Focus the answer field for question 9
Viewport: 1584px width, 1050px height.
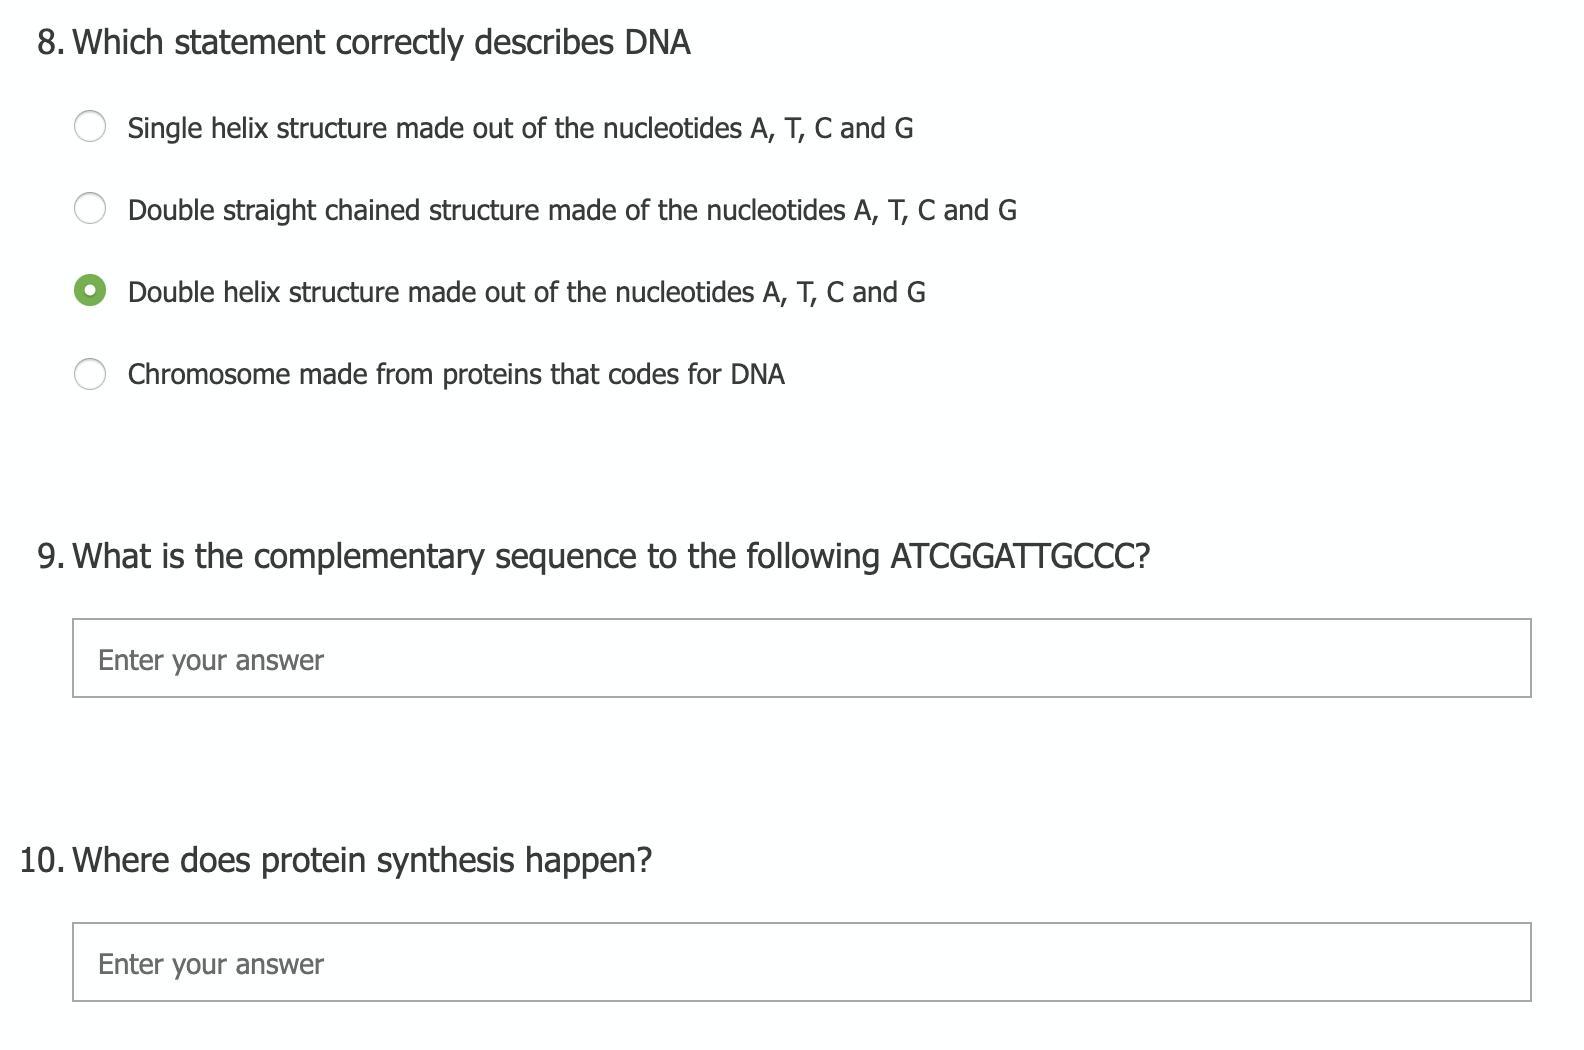click(x=801, y=658)
